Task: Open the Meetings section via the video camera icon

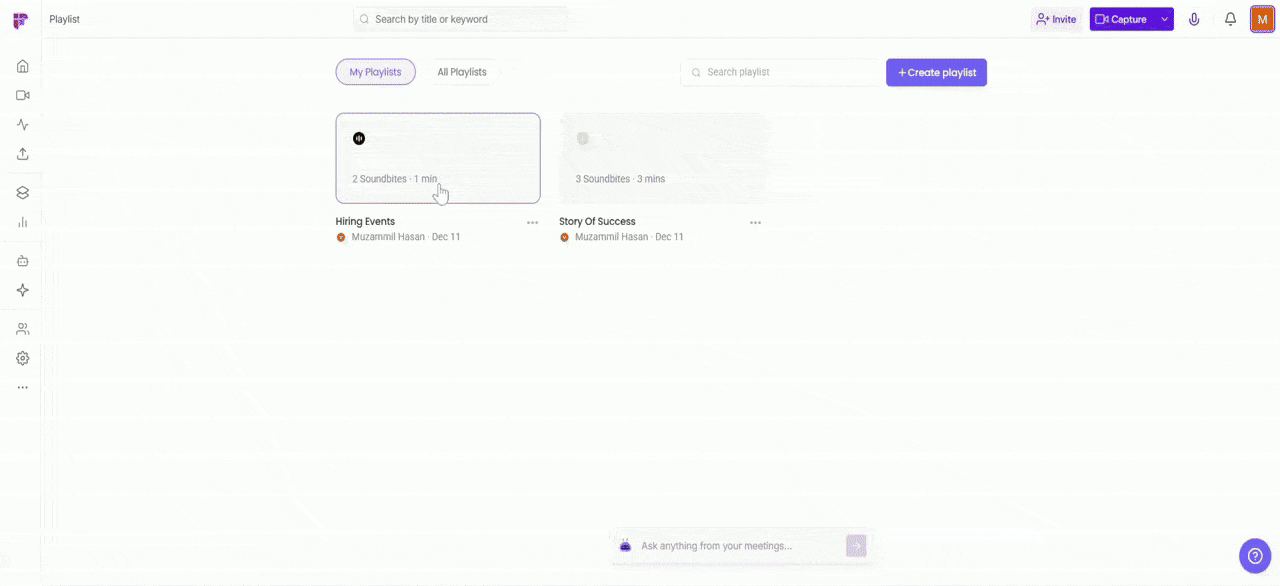Action: click(x=22, y=95)
